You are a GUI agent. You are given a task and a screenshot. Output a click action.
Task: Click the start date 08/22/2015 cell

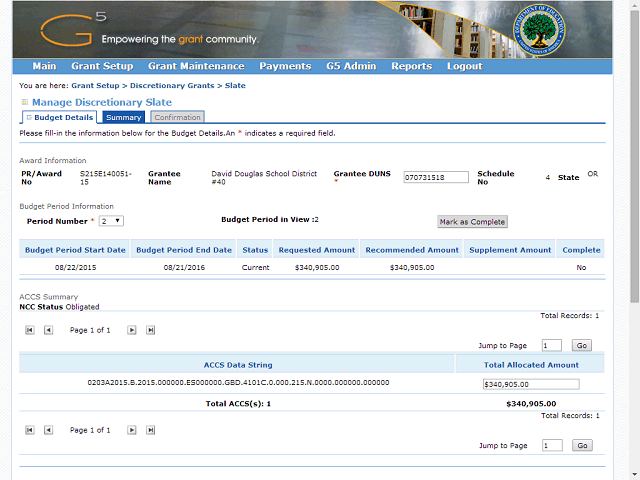tap(76, 267)
